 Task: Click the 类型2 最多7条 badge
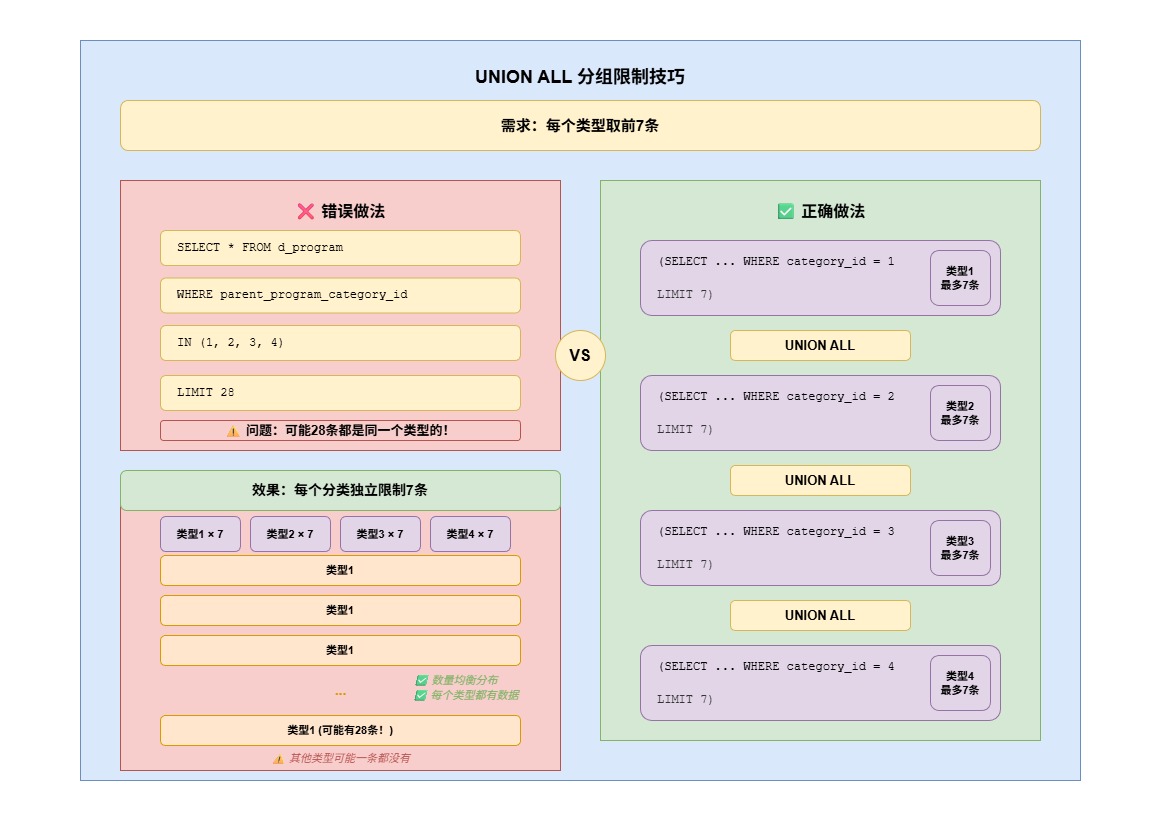[x=960, y=413]
